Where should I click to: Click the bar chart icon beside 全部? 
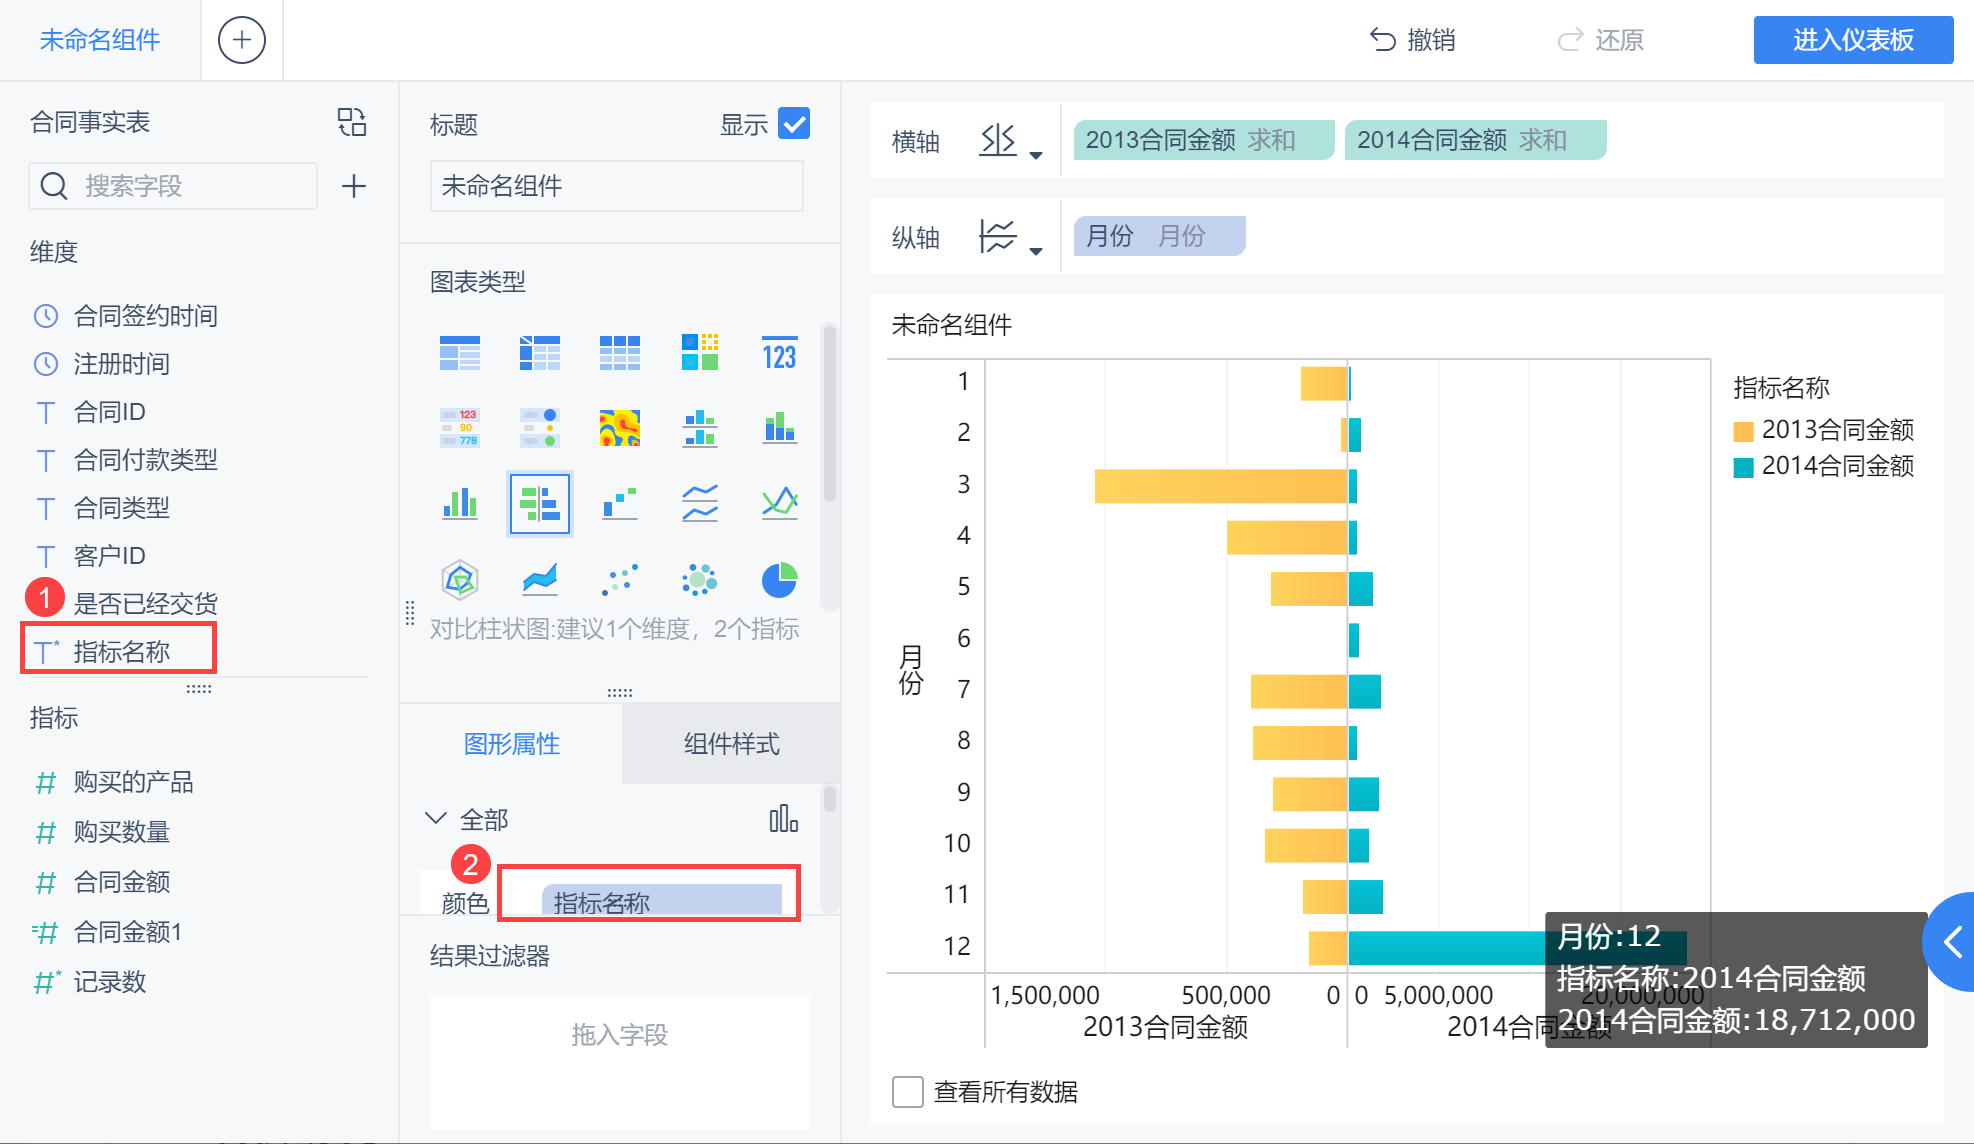tap(783, 819)
